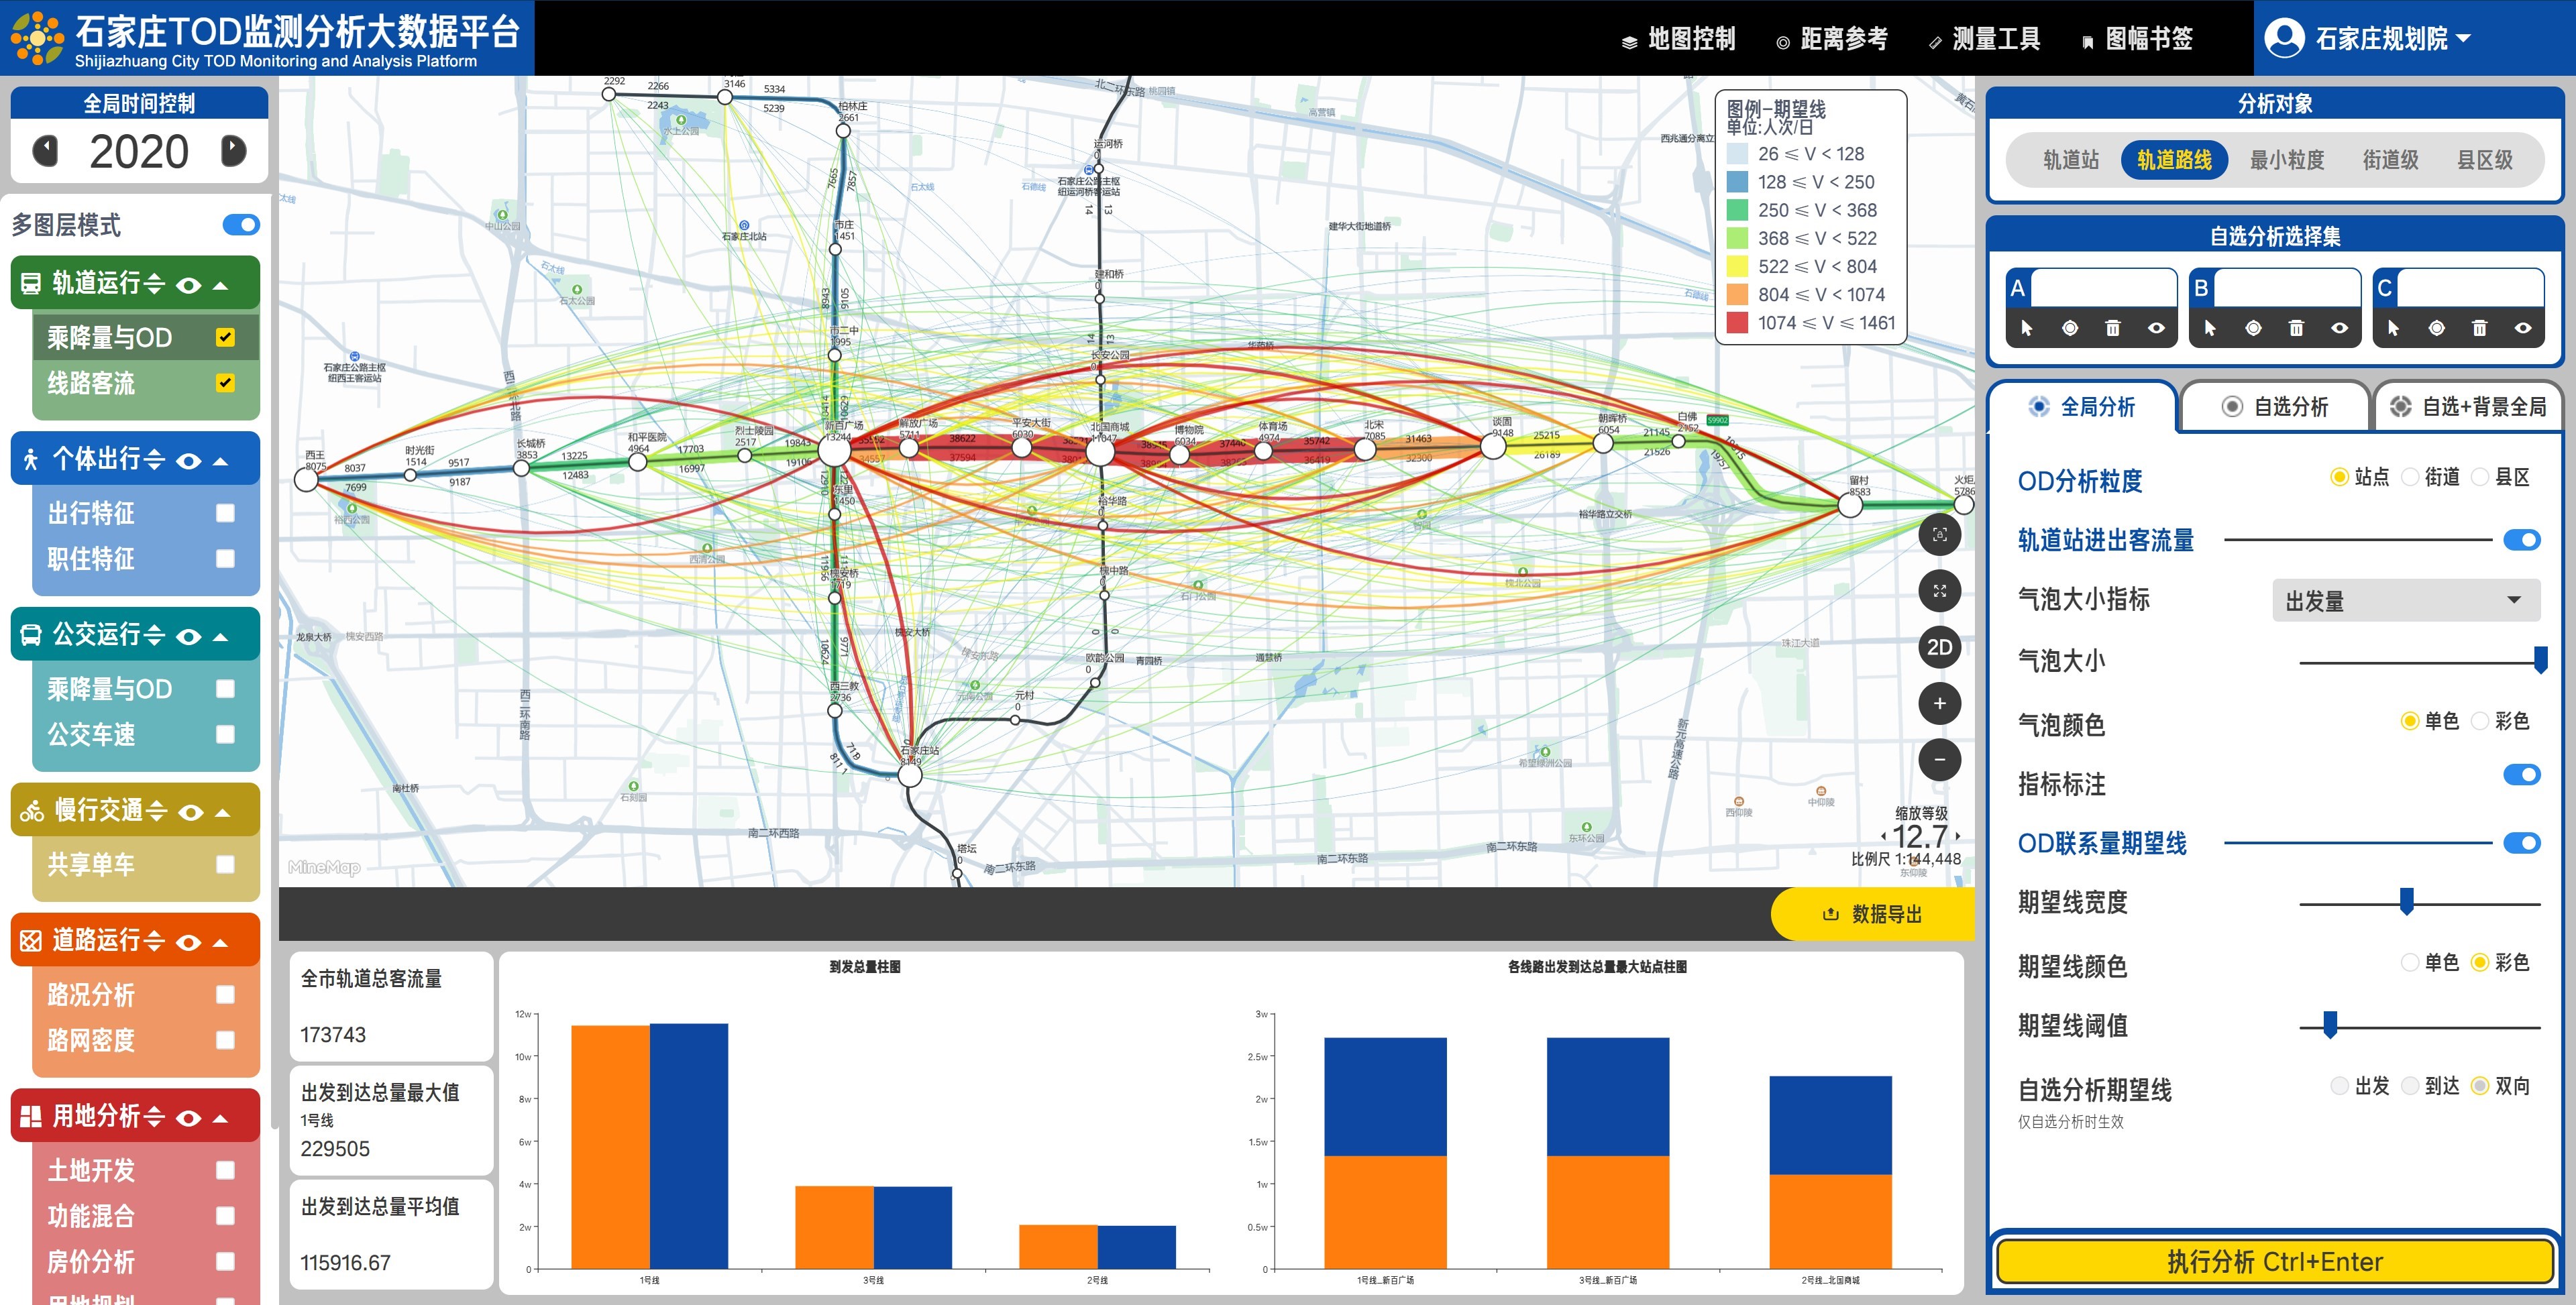
Task: Toggle visibility of the 慢行交通 layer
Action: [190, 812]
